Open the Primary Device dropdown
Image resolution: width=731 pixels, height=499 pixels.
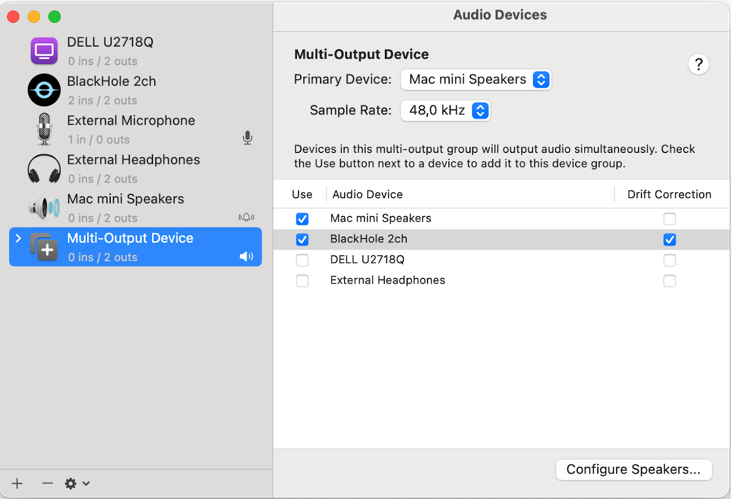[x=476, y=80]
